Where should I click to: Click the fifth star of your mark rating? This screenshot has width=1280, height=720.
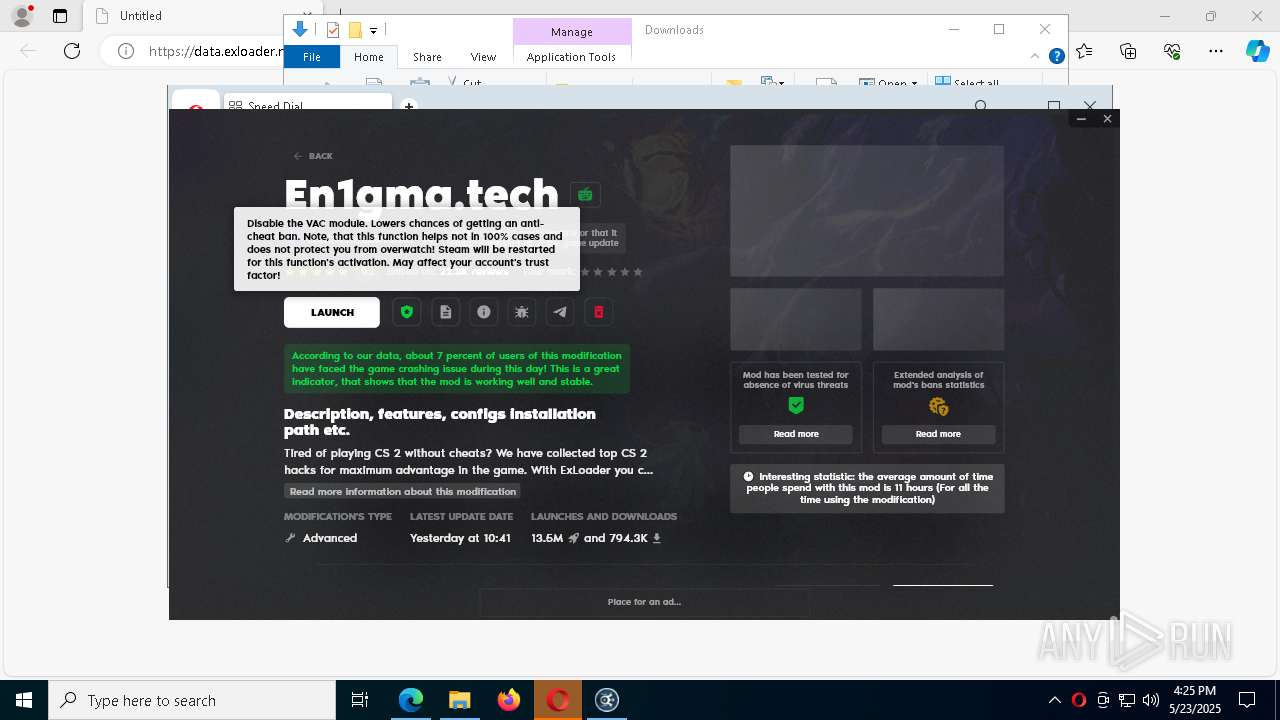[638, 272]
